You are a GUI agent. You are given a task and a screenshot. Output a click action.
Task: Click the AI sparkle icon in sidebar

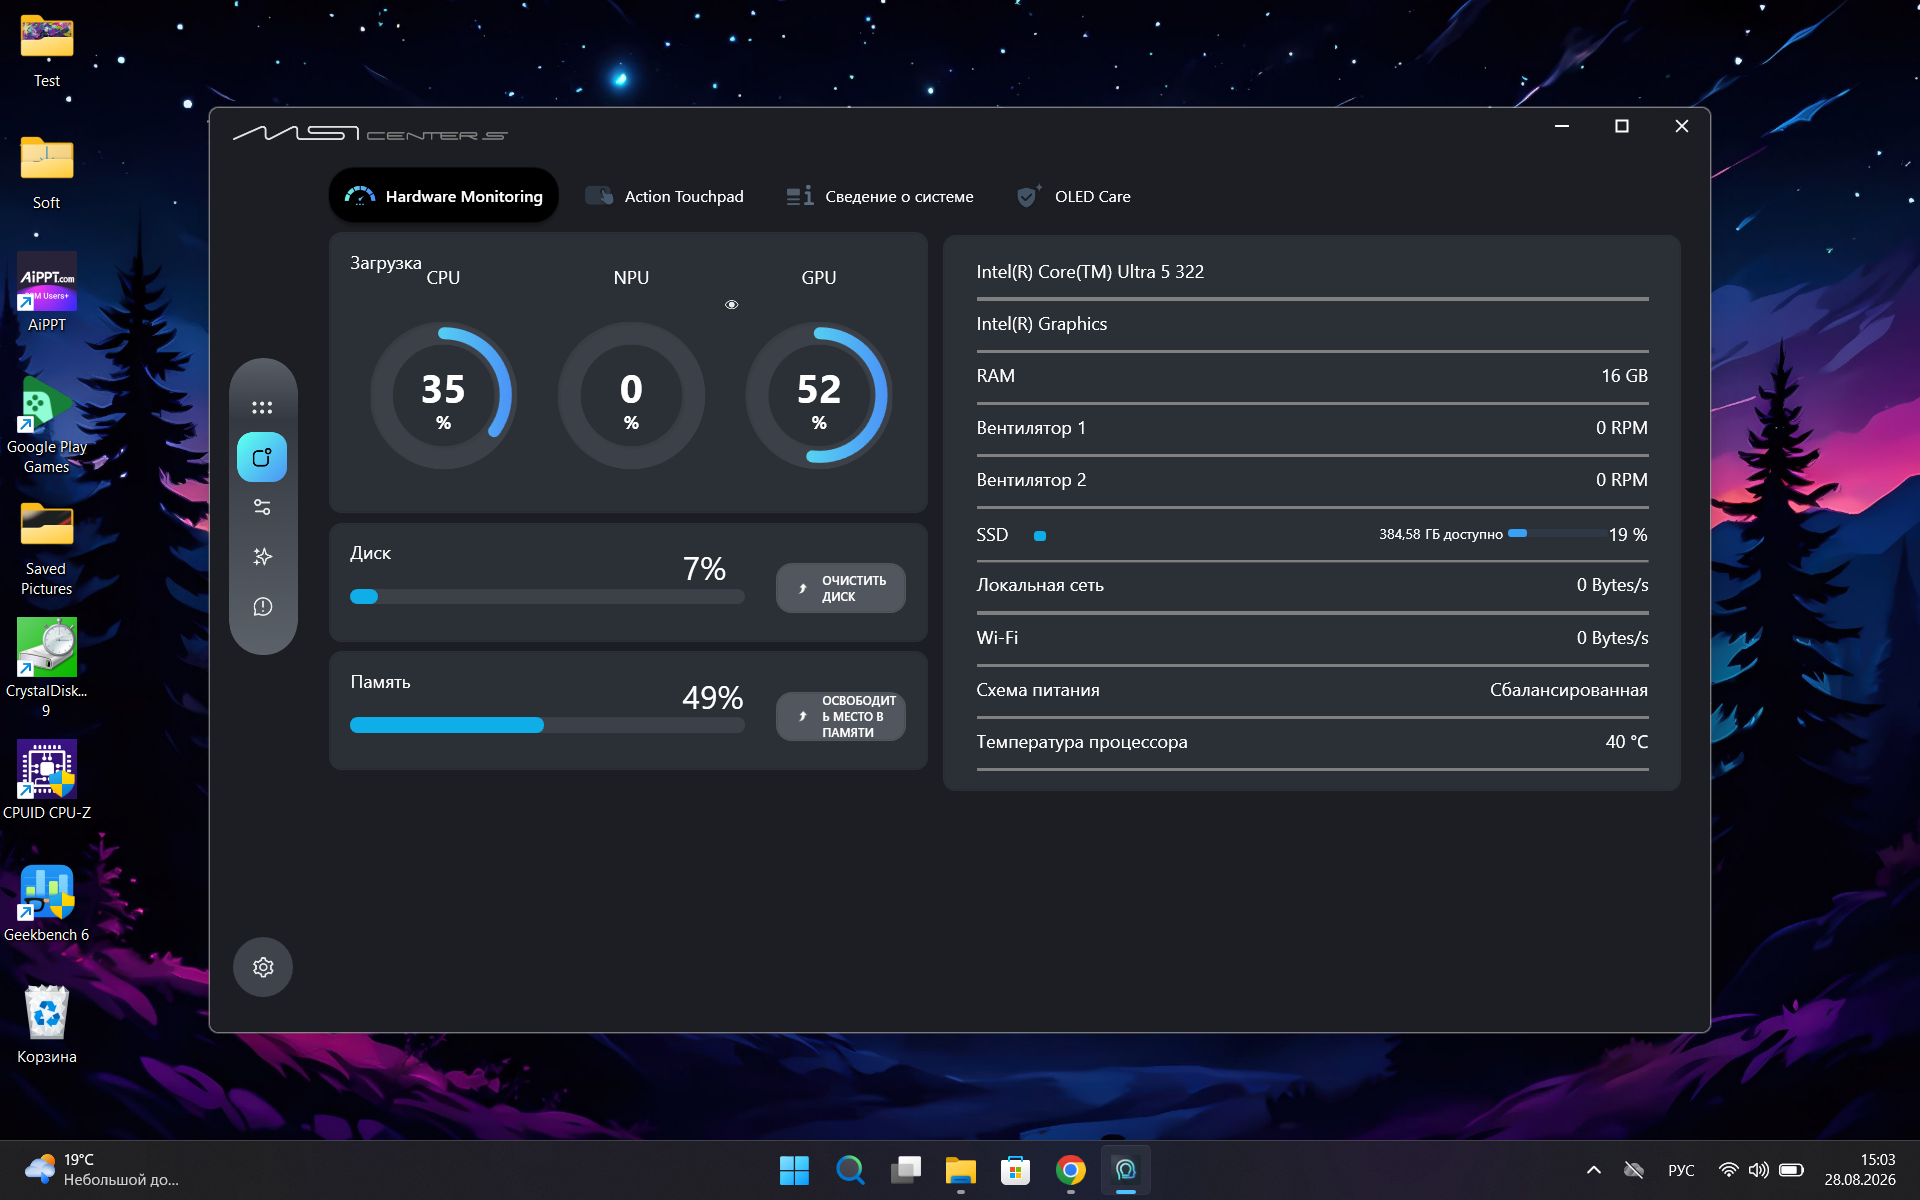(x=262, y=557)
